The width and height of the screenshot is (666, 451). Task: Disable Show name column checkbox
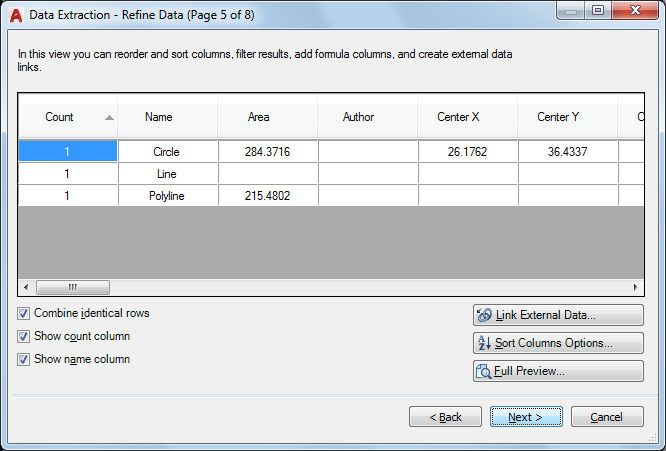pyautogui.click(x=24, y=359)
